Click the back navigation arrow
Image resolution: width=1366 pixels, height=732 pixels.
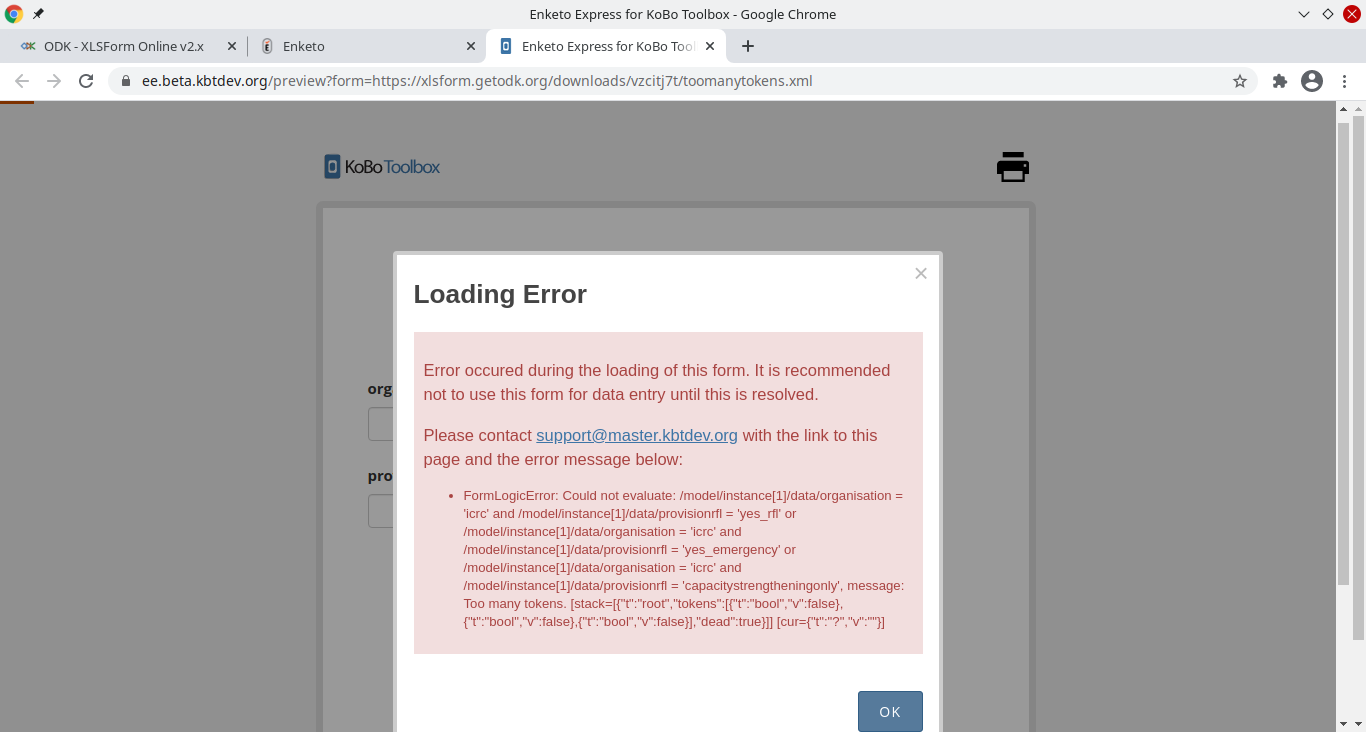[20, 81]
